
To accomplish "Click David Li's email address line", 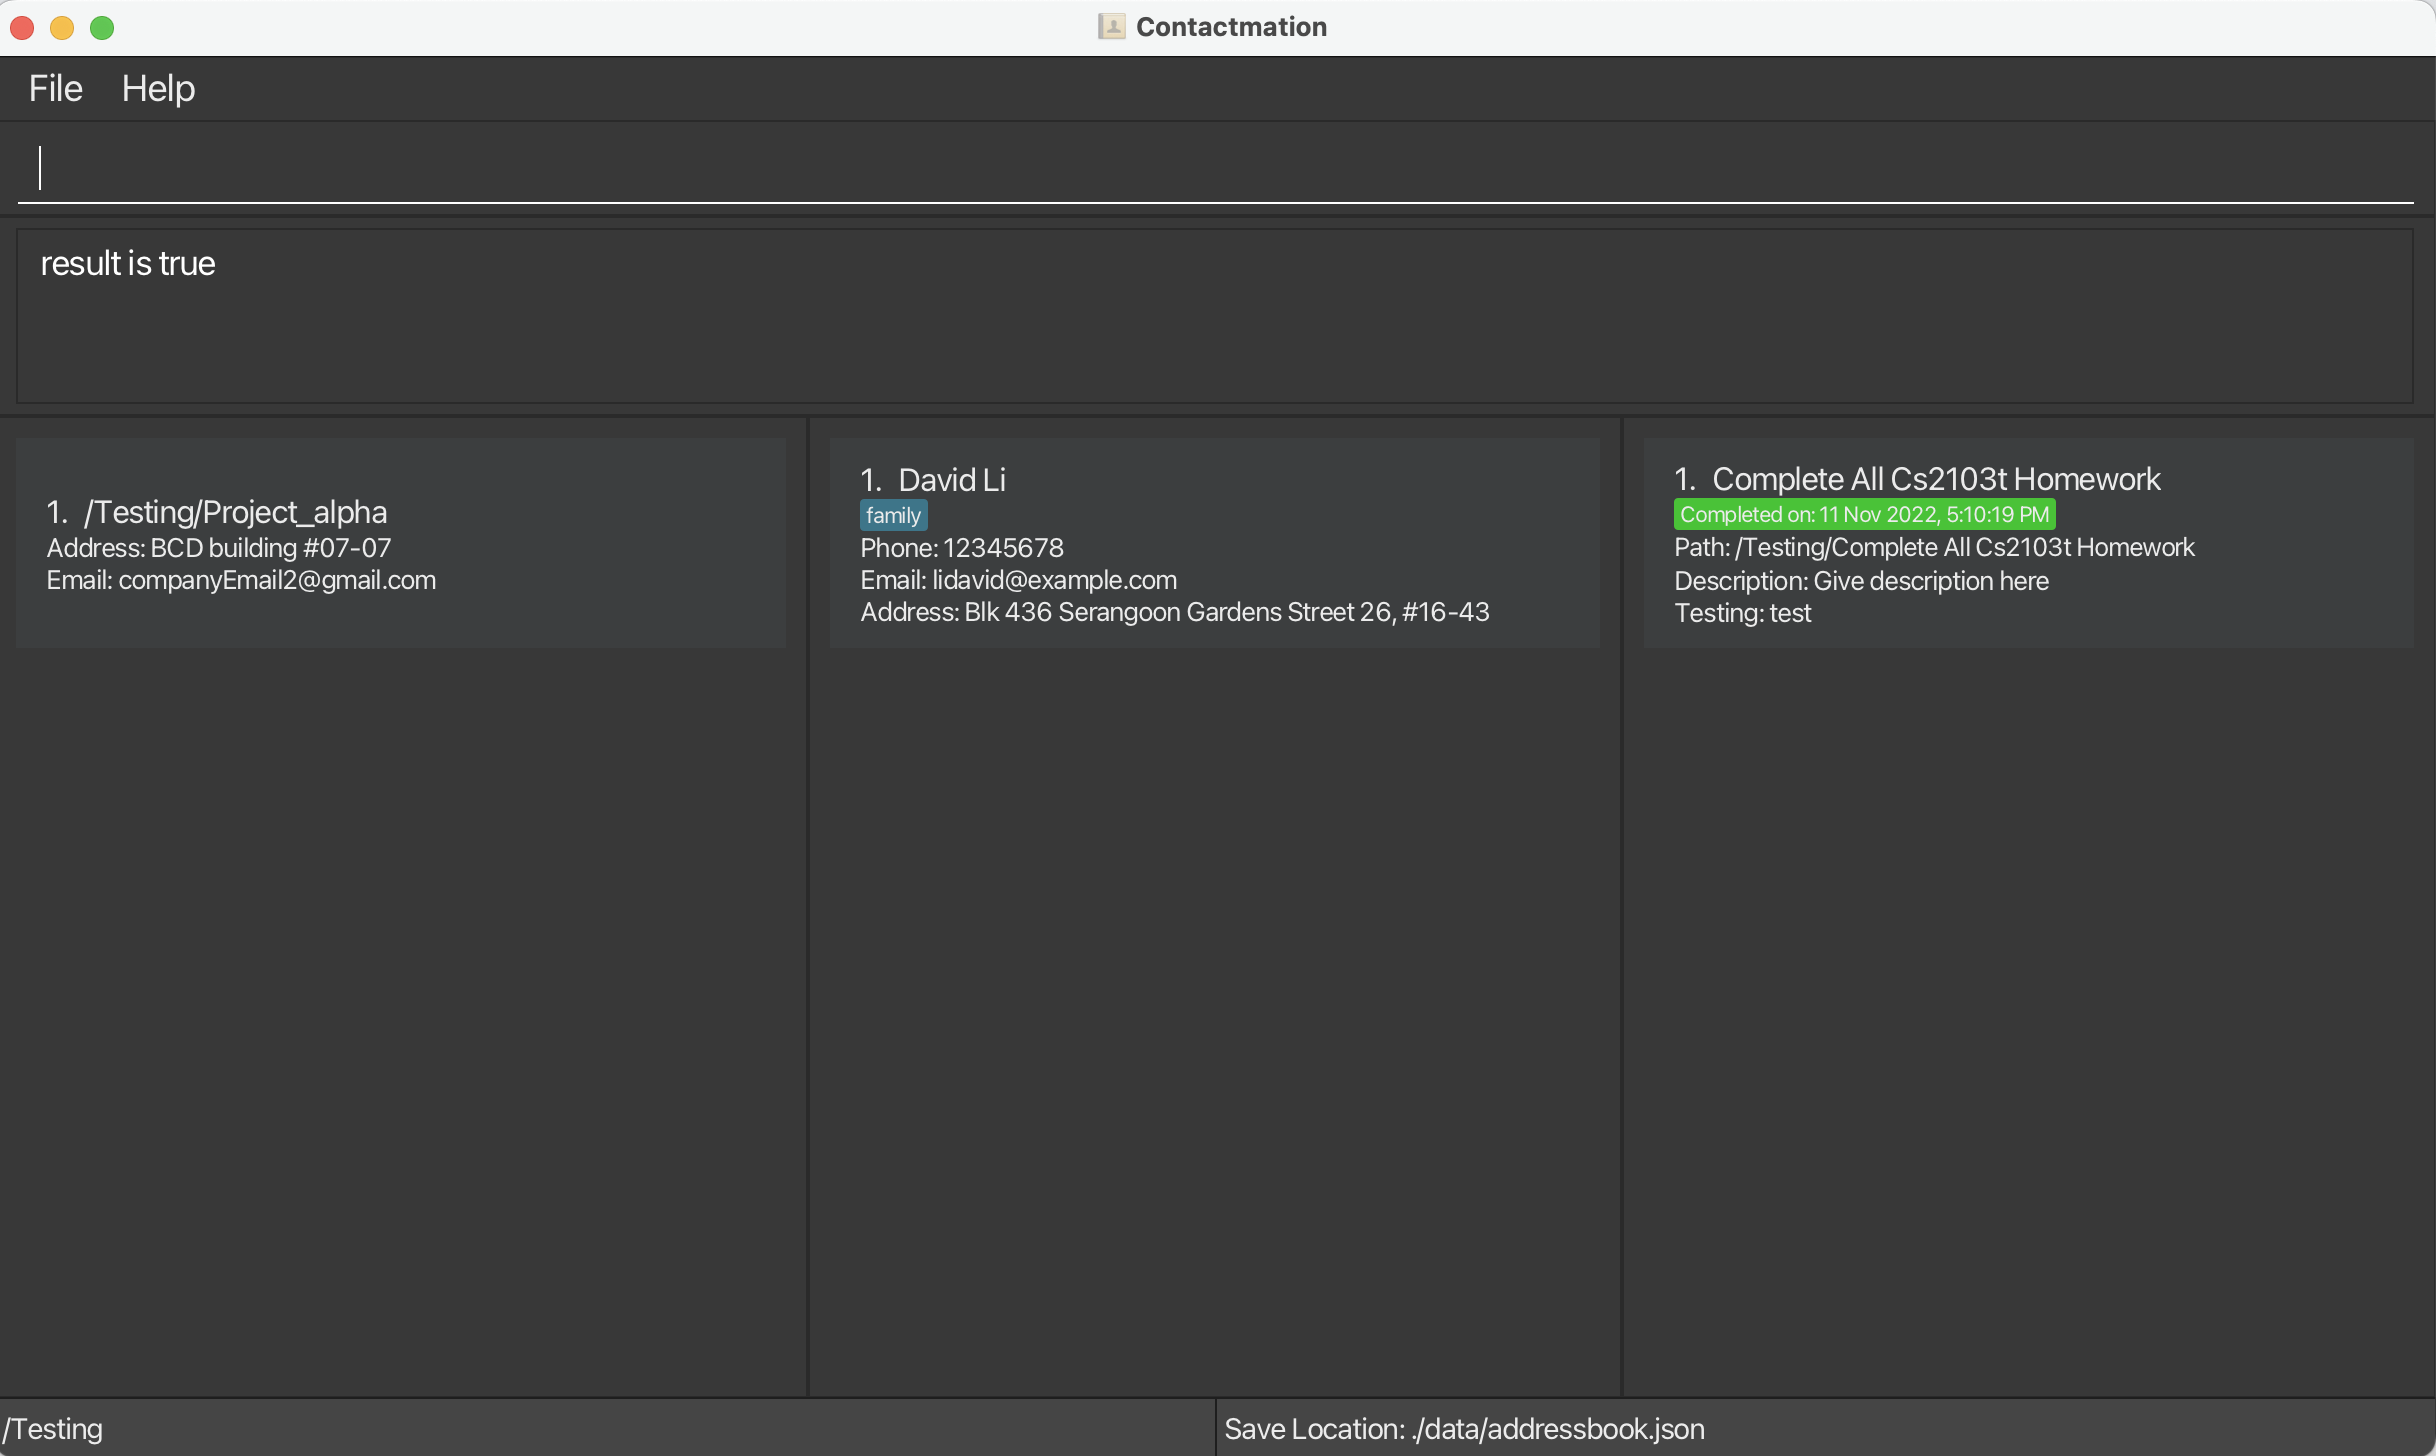I will pos(1018,580).
